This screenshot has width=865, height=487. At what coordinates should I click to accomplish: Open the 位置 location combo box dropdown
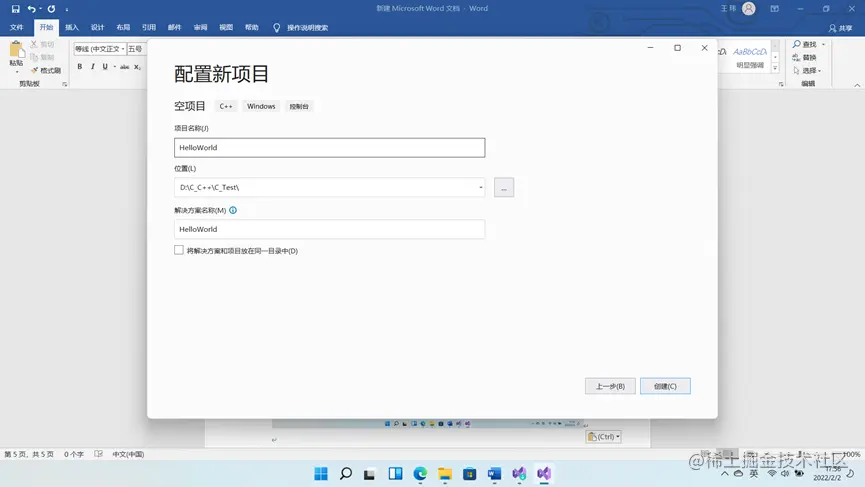(480, 188)
